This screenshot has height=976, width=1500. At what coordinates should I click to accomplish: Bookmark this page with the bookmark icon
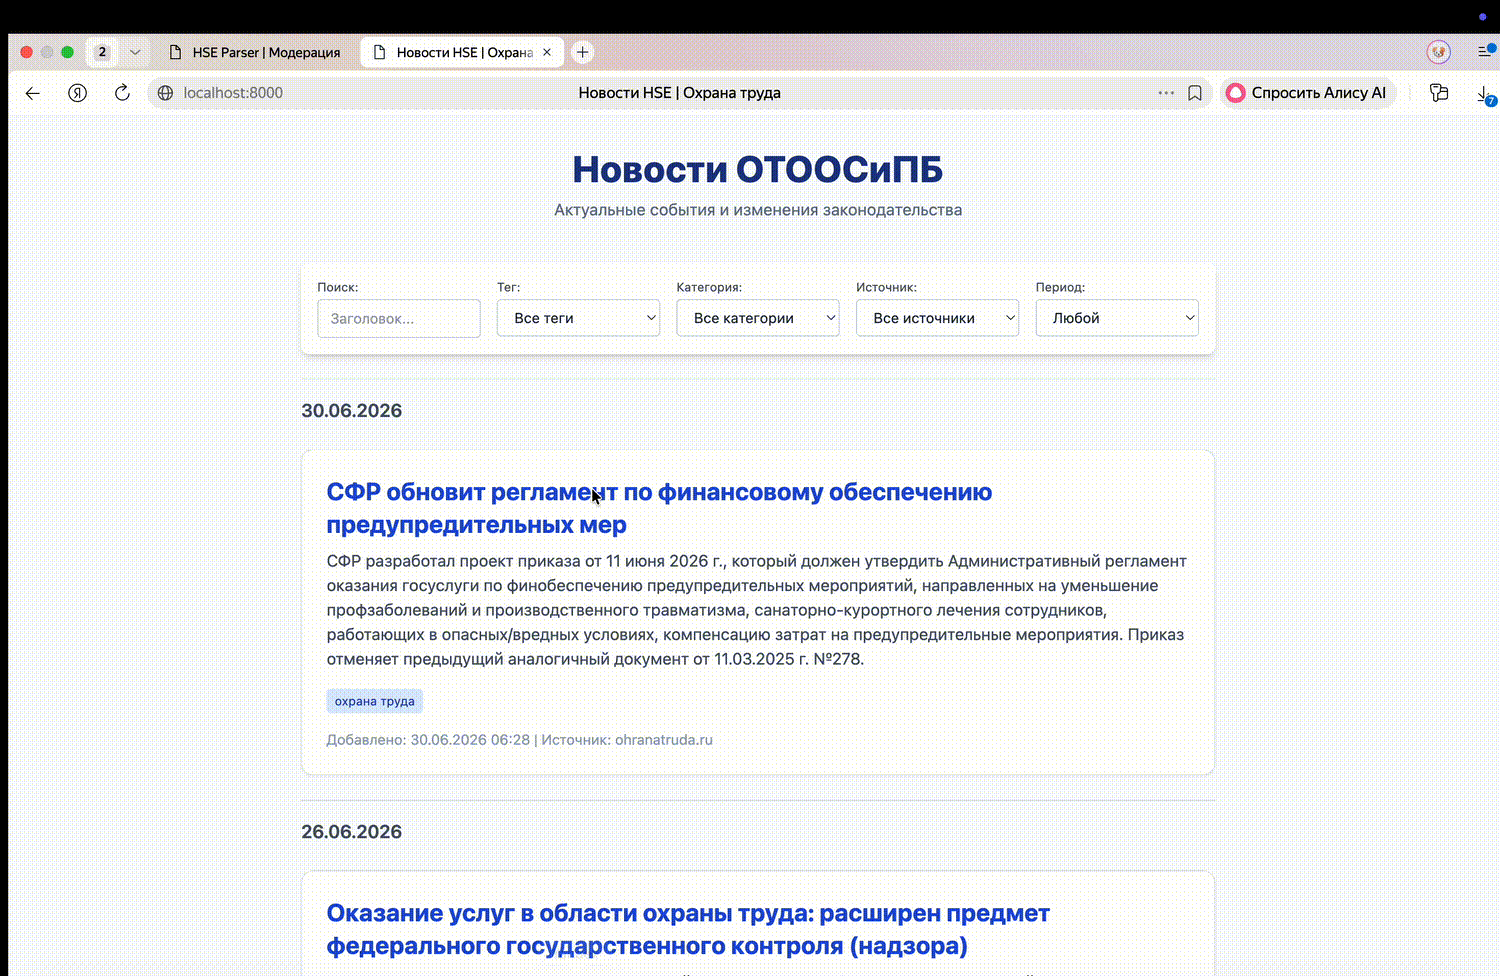point(1195,93)
